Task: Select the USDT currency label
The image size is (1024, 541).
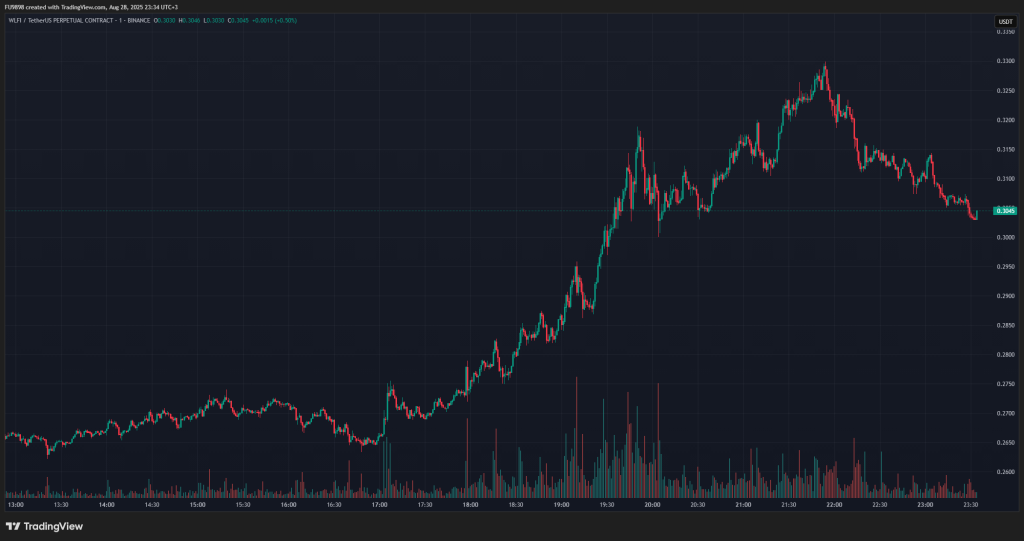Action: click(x=1004, y=22)
